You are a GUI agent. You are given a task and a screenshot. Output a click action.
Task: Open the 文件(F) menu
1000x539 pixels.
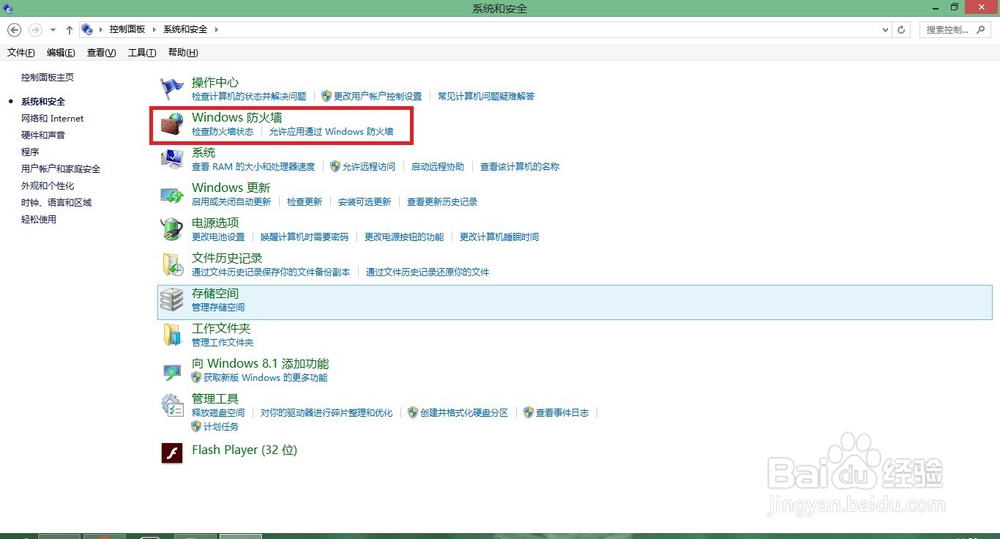pos(21,52)
